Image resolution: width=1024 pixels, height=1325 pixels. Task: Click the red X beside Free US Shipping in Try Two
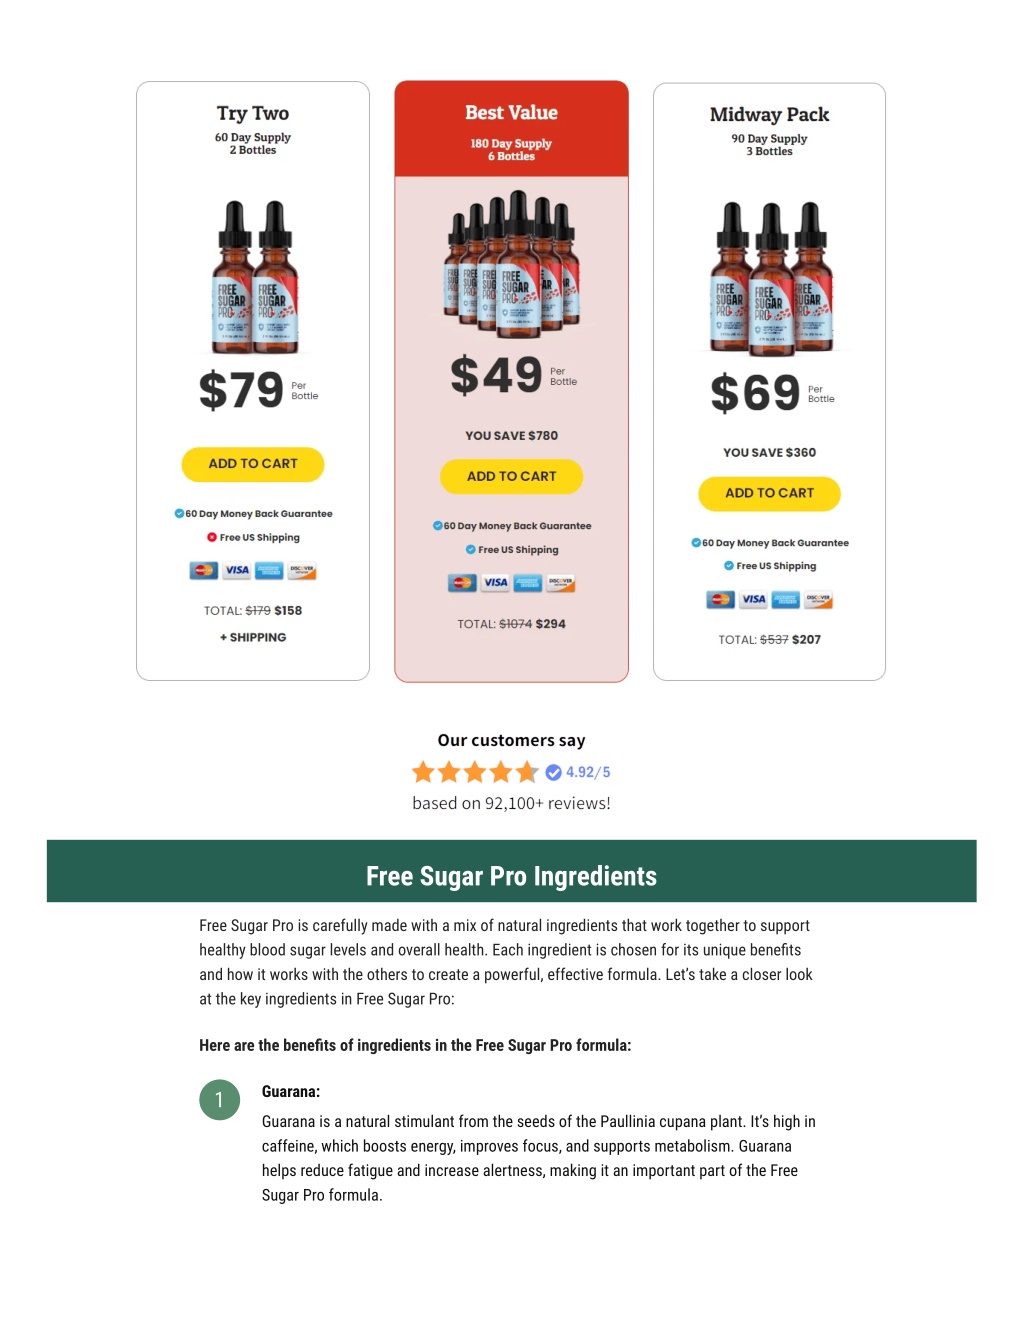pyautogui.click(x=212, y=537)
